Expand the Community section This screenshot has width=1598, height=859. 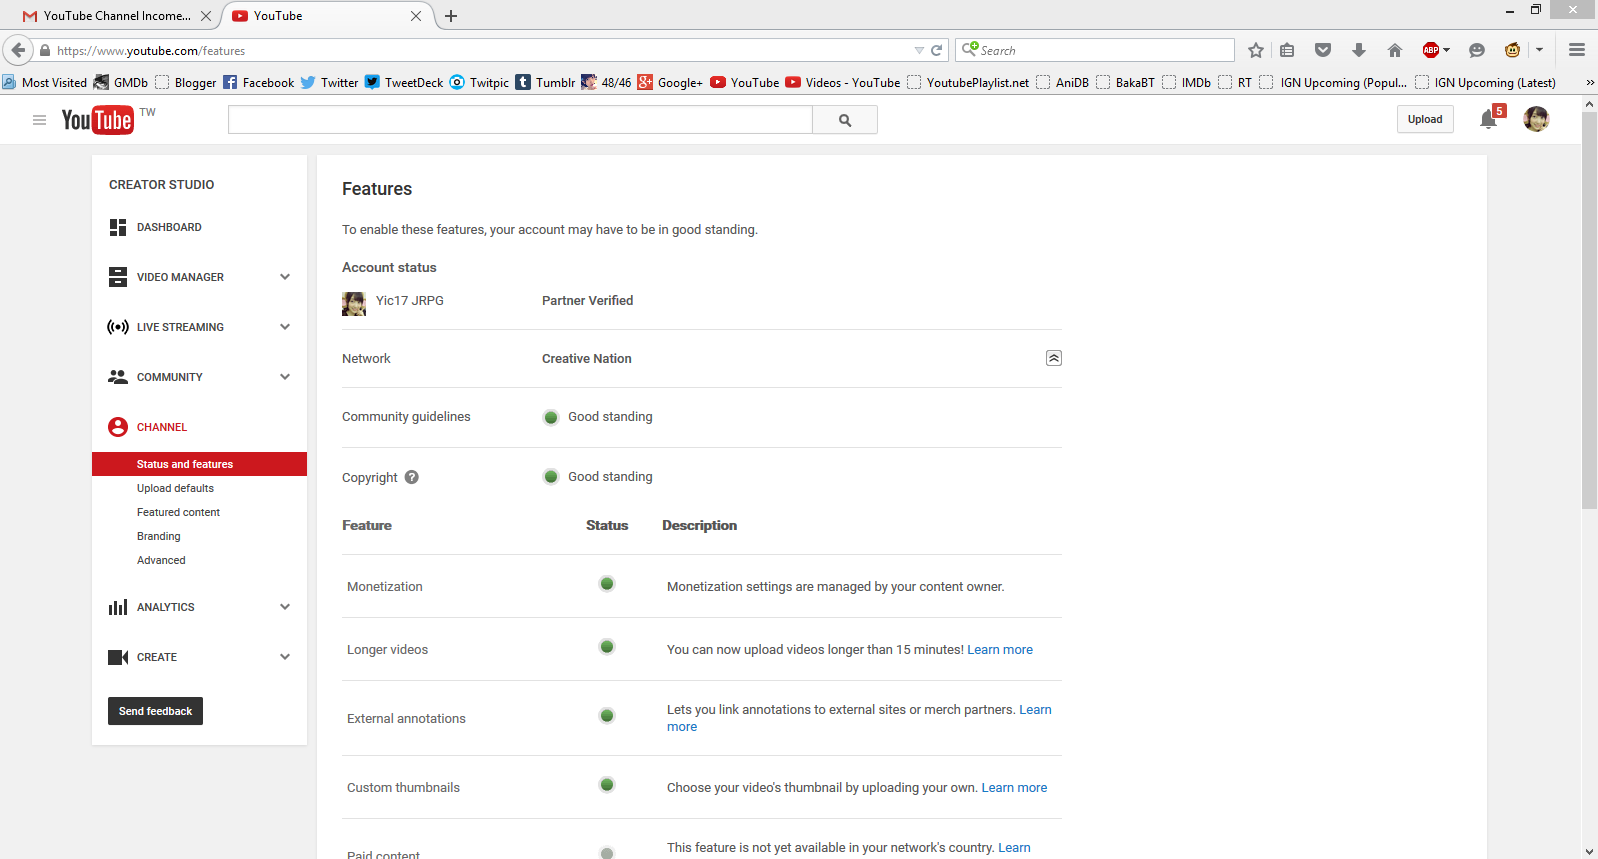pos(285,377)
